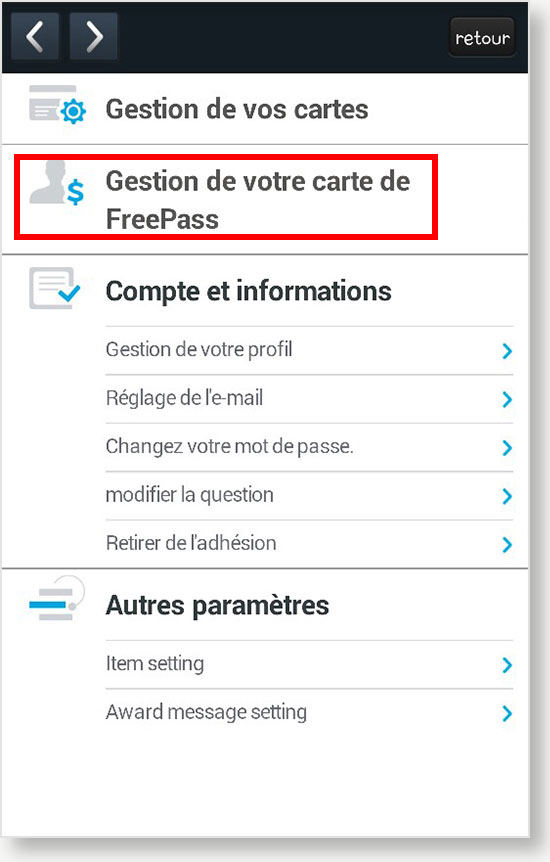Select Retirer de l'adhésion
550x862 pixels.
[309, 544]
